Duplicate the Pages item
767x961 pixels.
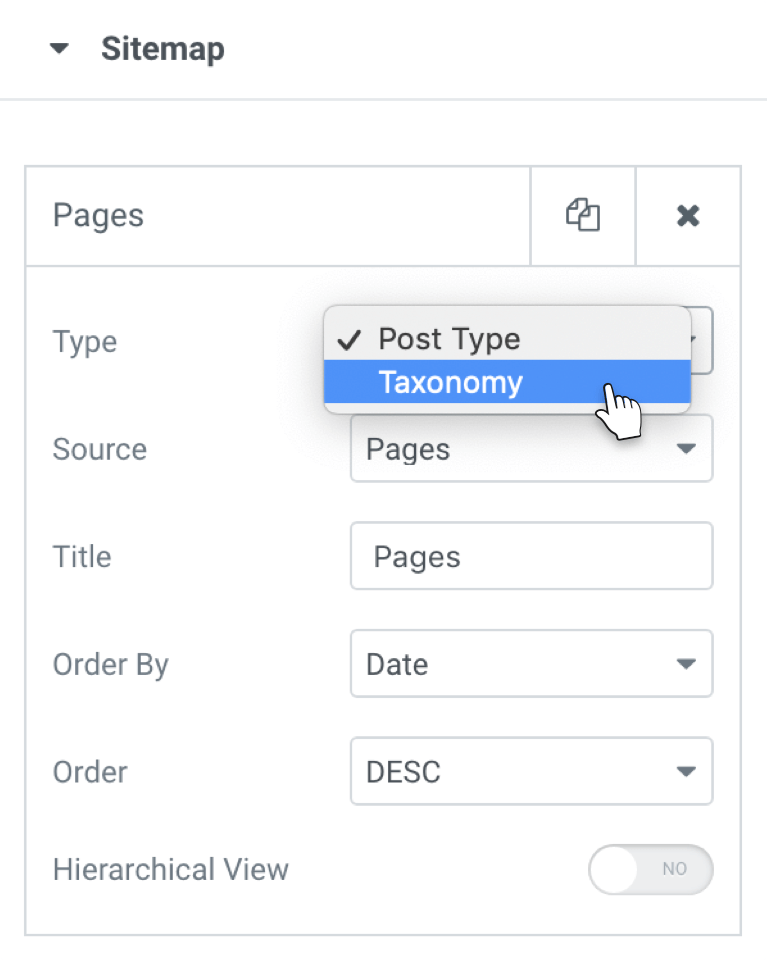[x=583, y=216]
